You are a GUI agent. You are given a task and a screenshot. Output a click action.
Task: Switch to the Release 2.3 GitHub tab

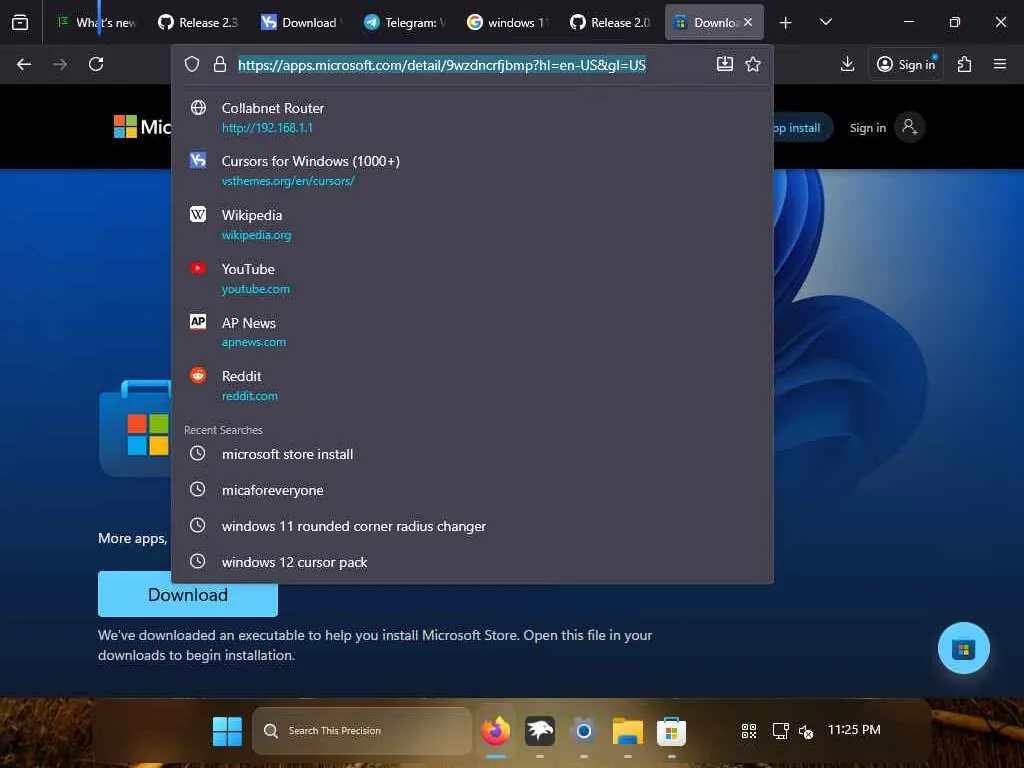[198, 22]
